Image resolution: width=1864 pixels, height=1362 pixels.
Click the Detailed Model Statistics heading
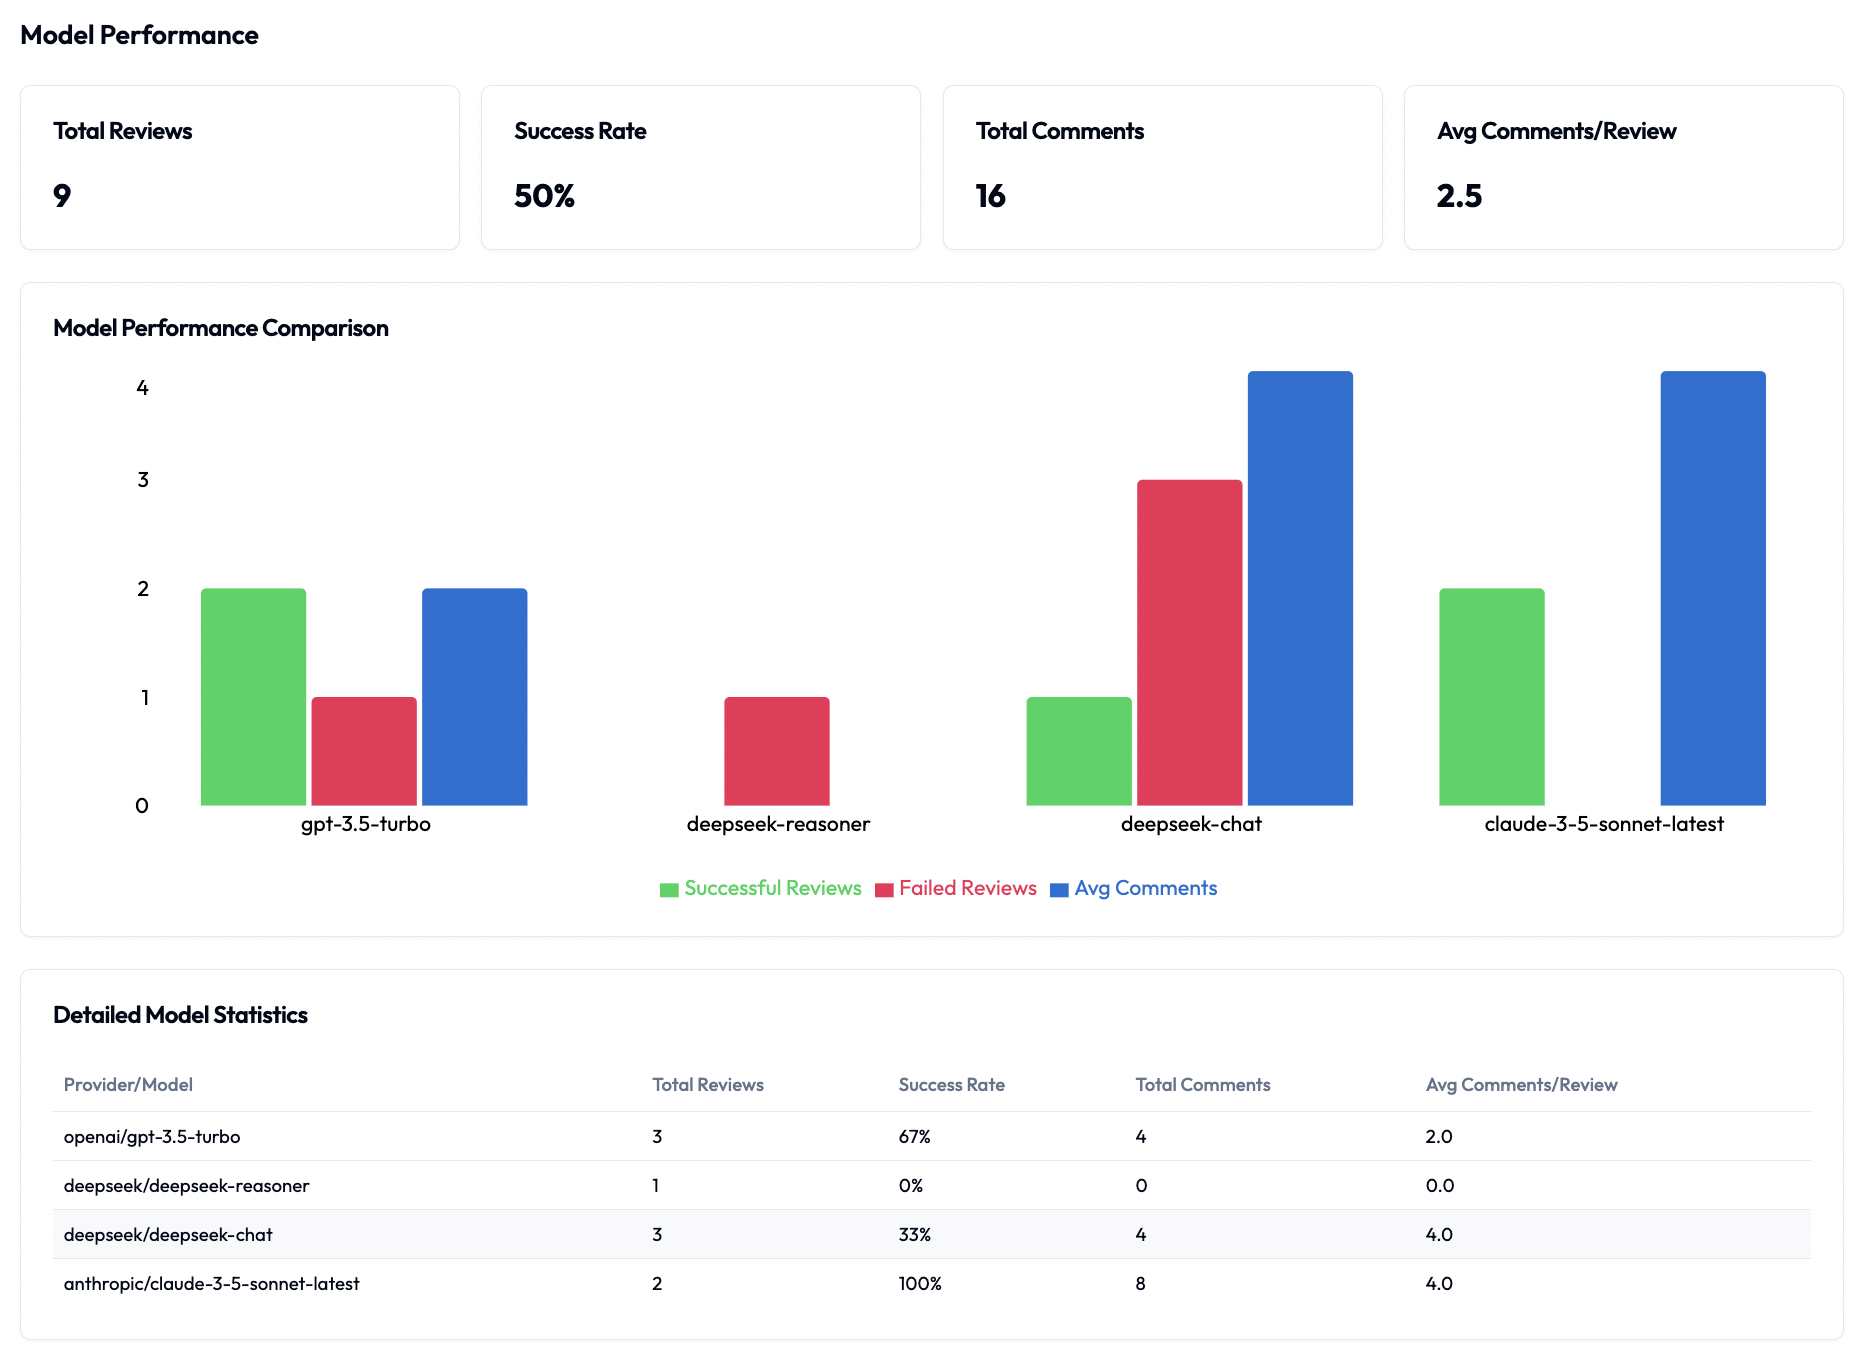(180, 1015)
